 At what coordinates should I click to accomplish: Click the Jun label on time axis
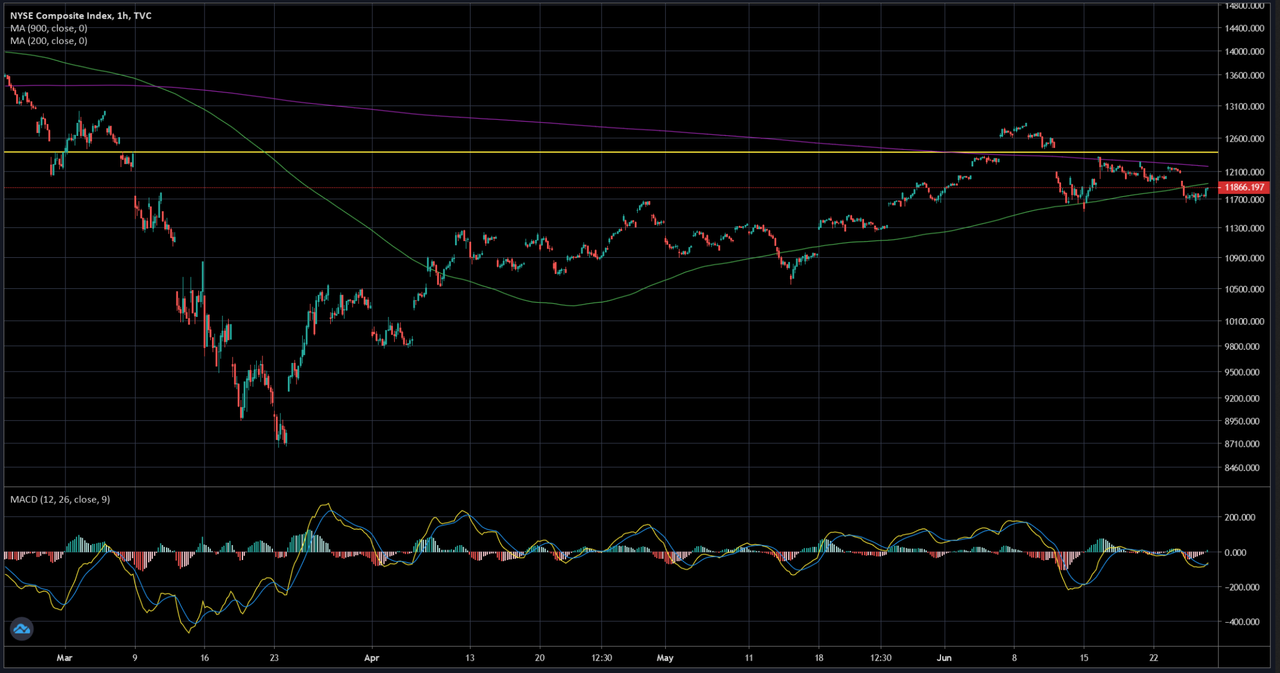[x=945, y=660]
